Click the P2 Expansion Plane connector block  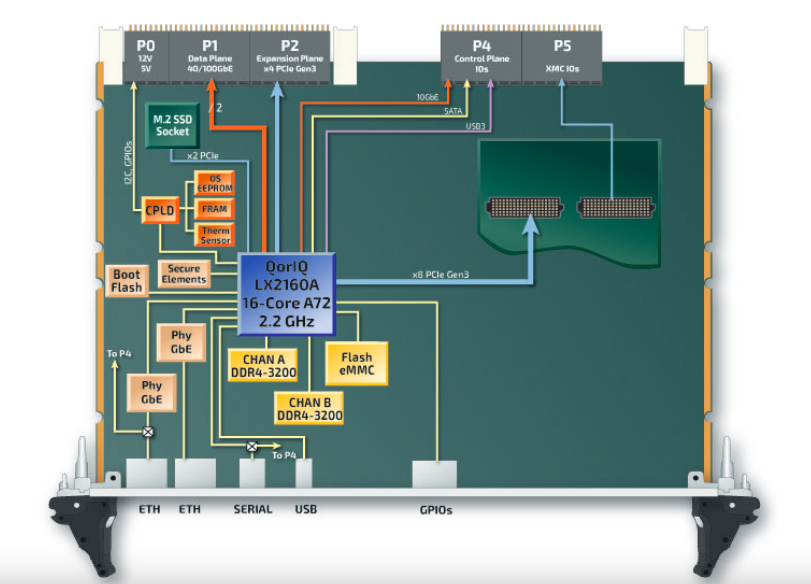click(x=290, y=57)
